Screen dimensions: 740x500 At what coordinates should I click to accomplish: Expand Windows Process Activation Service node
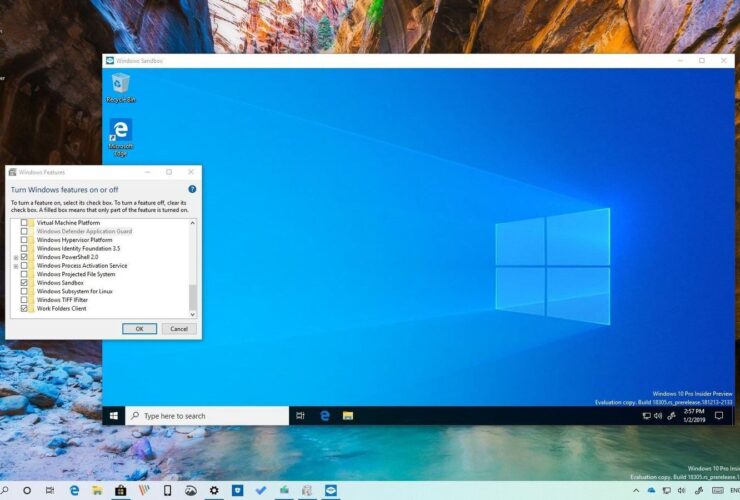click(16, 266)
